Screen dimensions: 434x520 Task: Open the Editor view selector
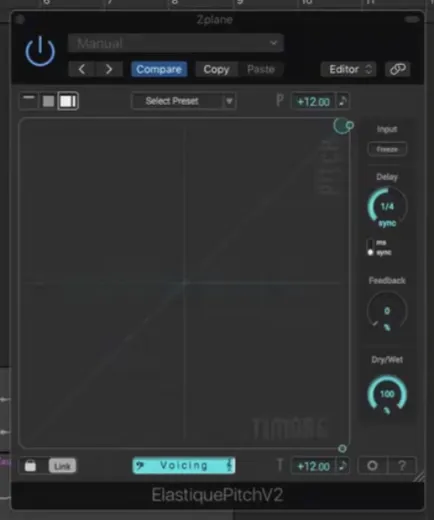tap(349, 69)
